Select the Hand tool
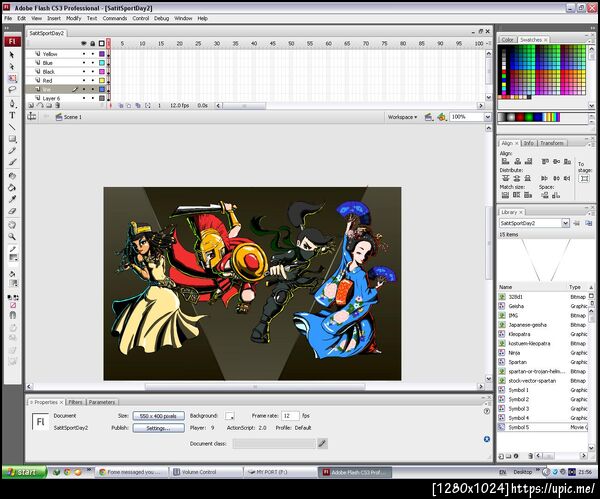 pos(12,225)
